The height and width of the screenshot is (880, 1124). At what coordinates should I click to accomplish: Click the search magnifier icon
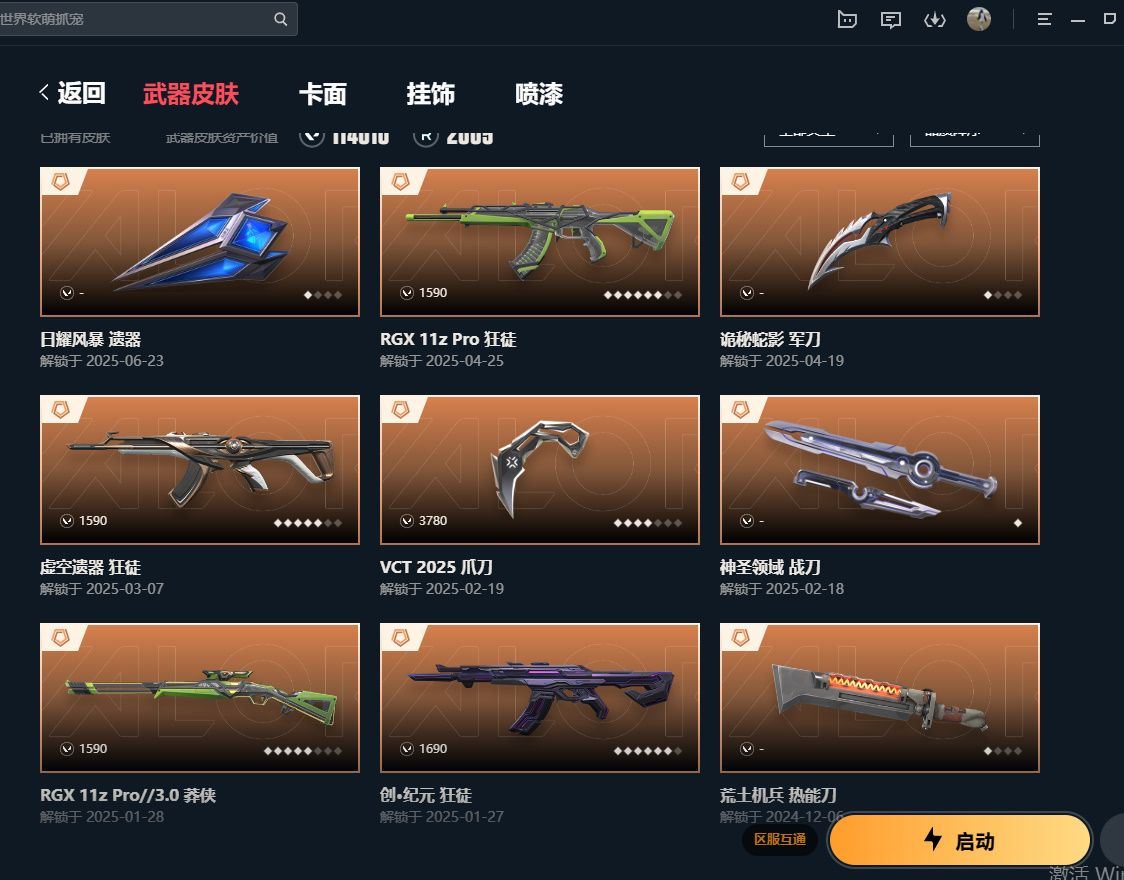coord(280,19)
